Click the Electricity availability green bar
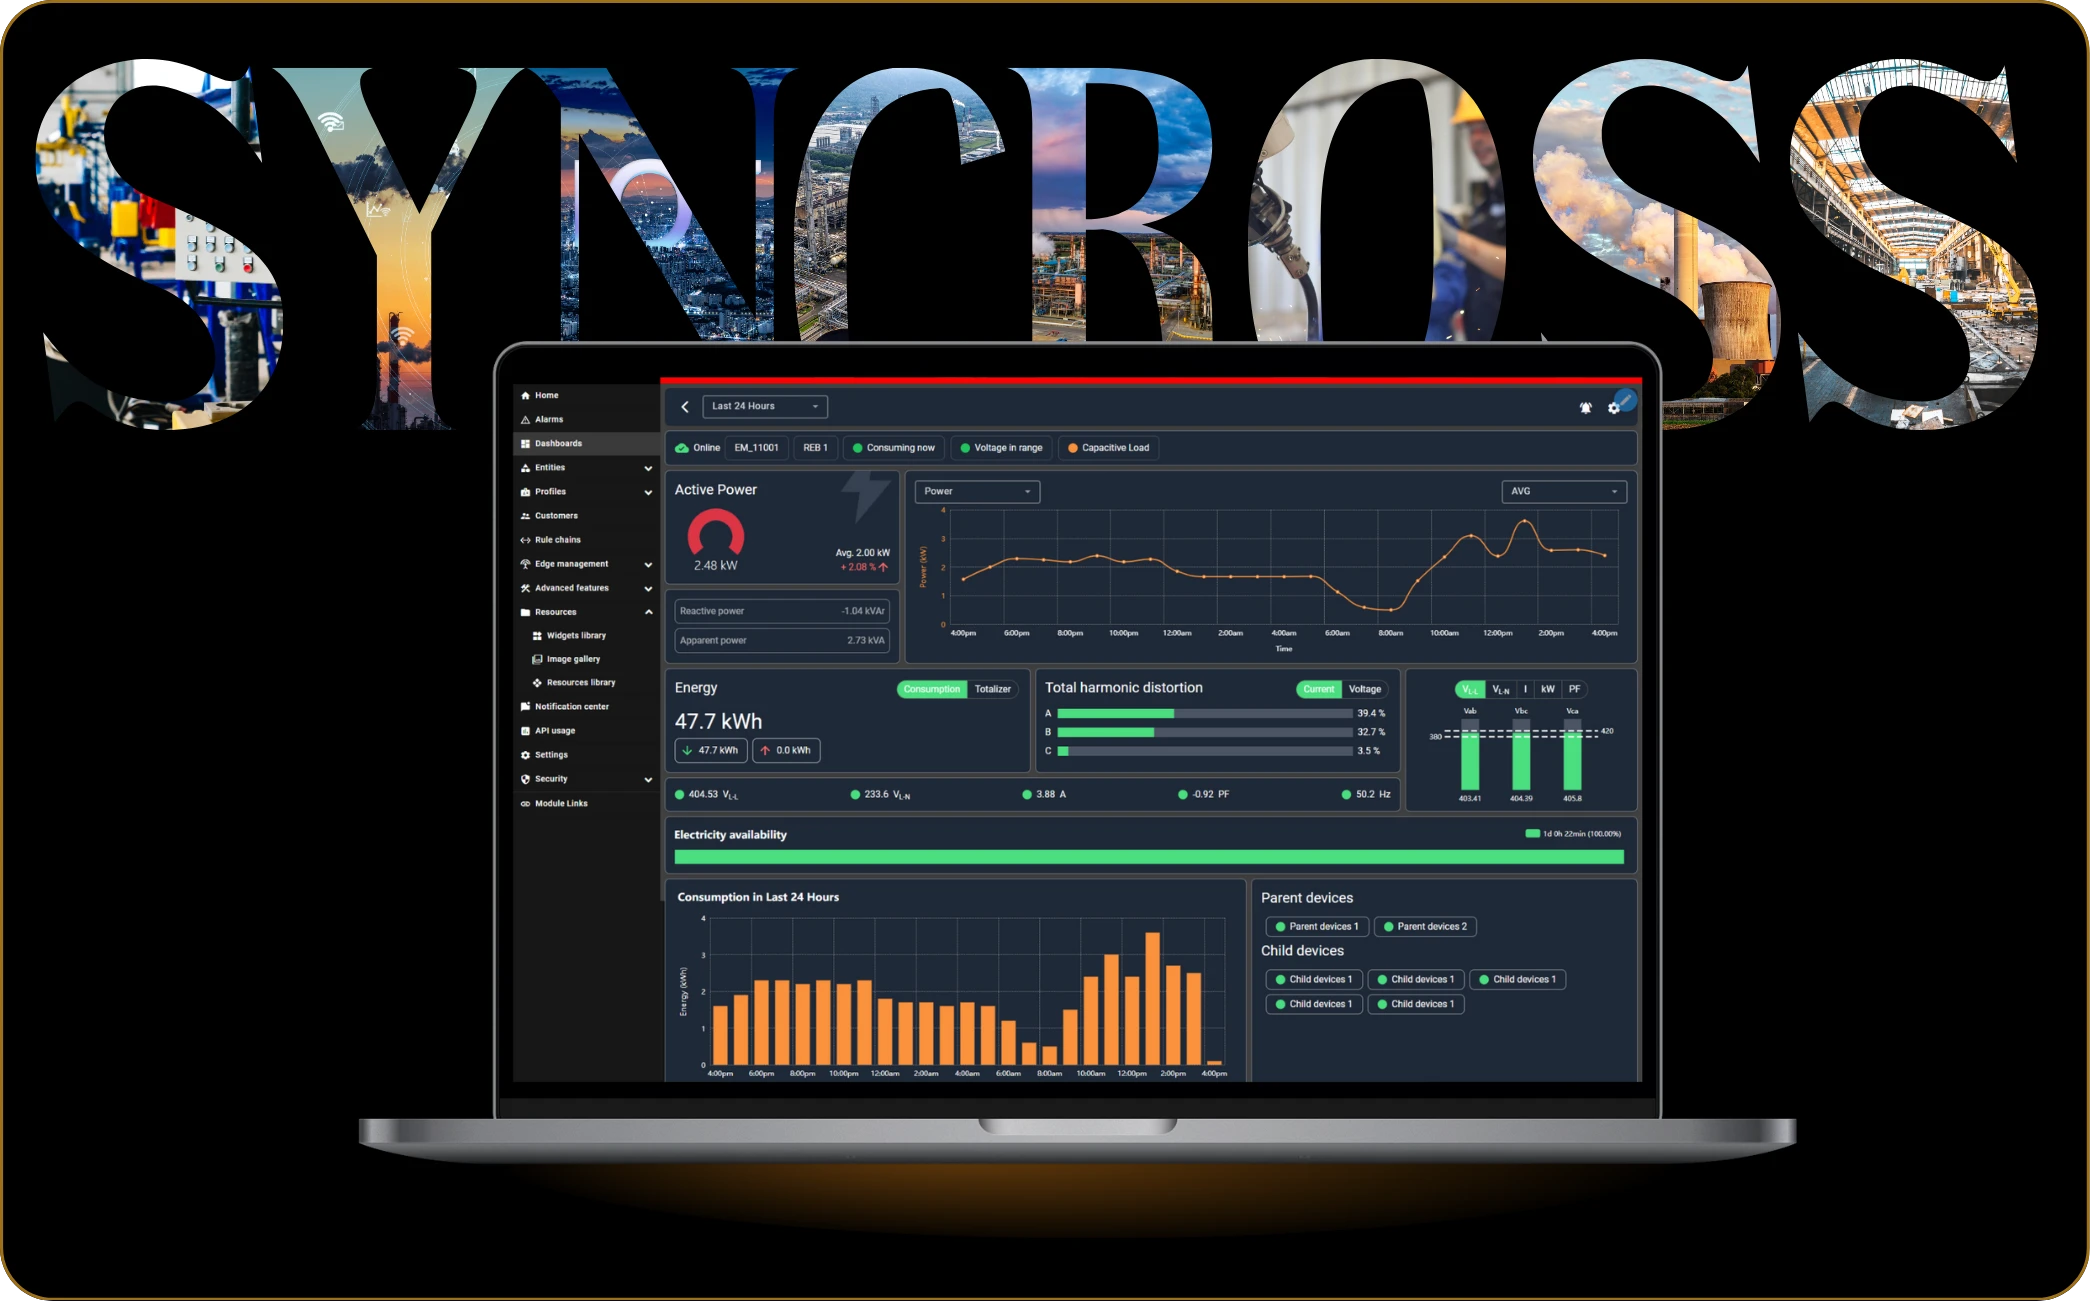This screenshot has width=2091, height=1303. (x=1149, y=857)
